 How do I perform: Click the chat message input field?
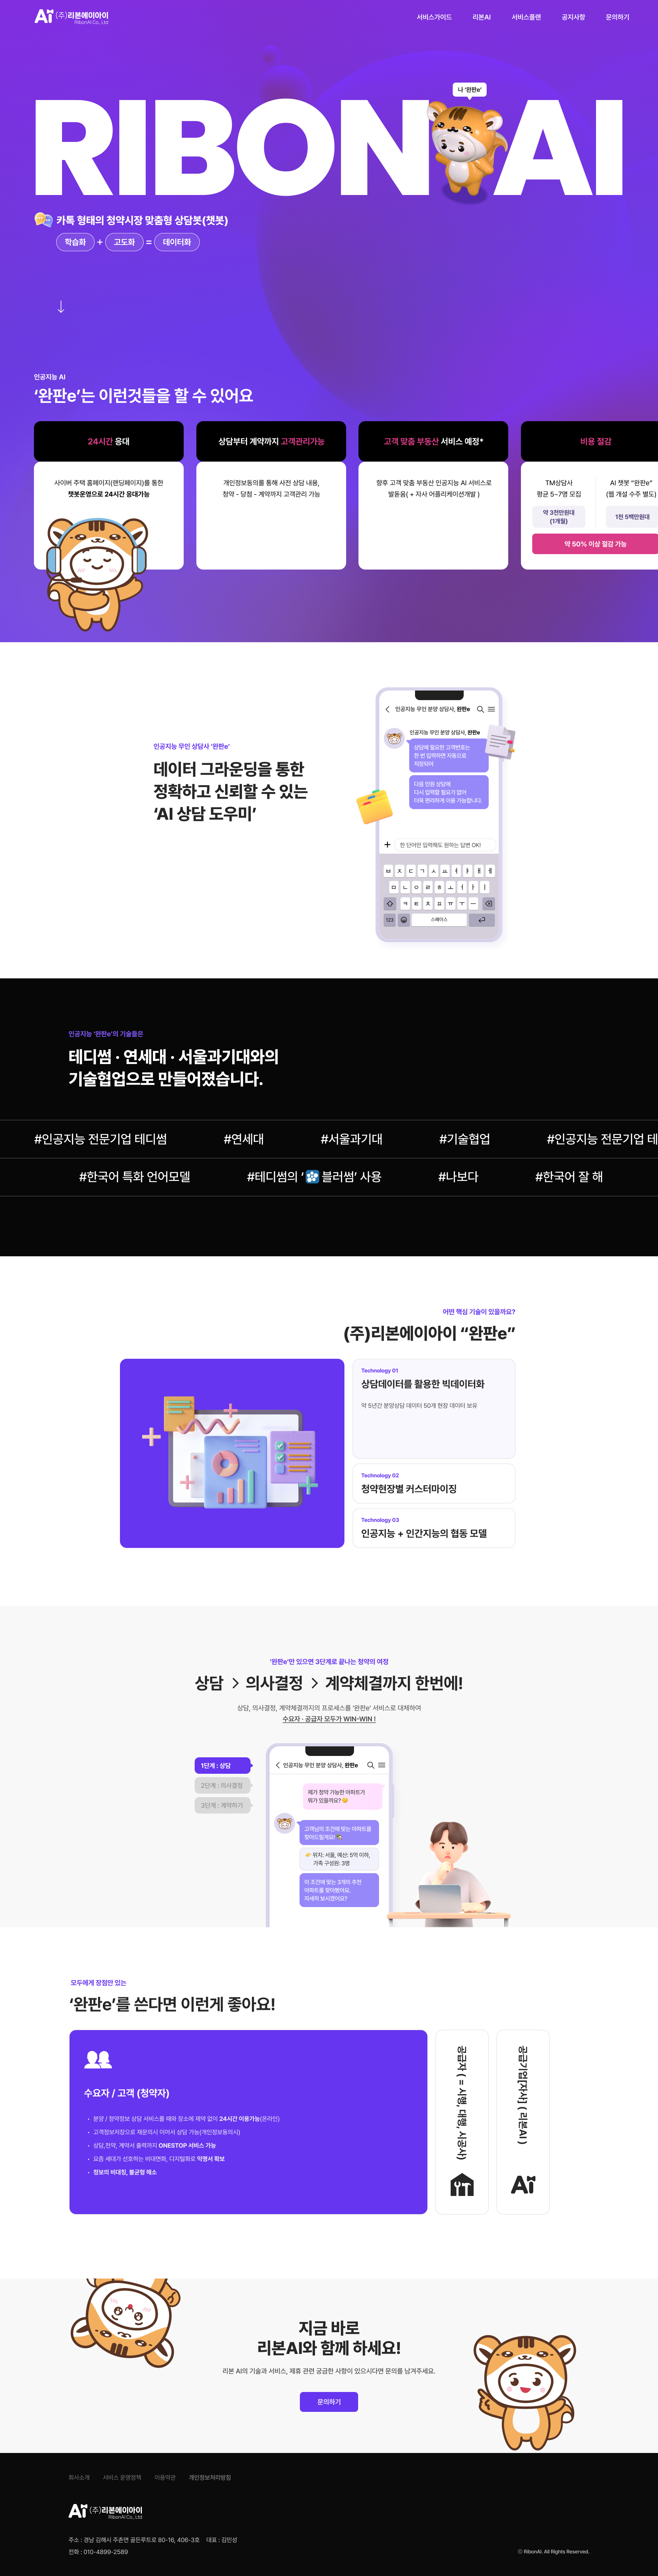point(445,845)
